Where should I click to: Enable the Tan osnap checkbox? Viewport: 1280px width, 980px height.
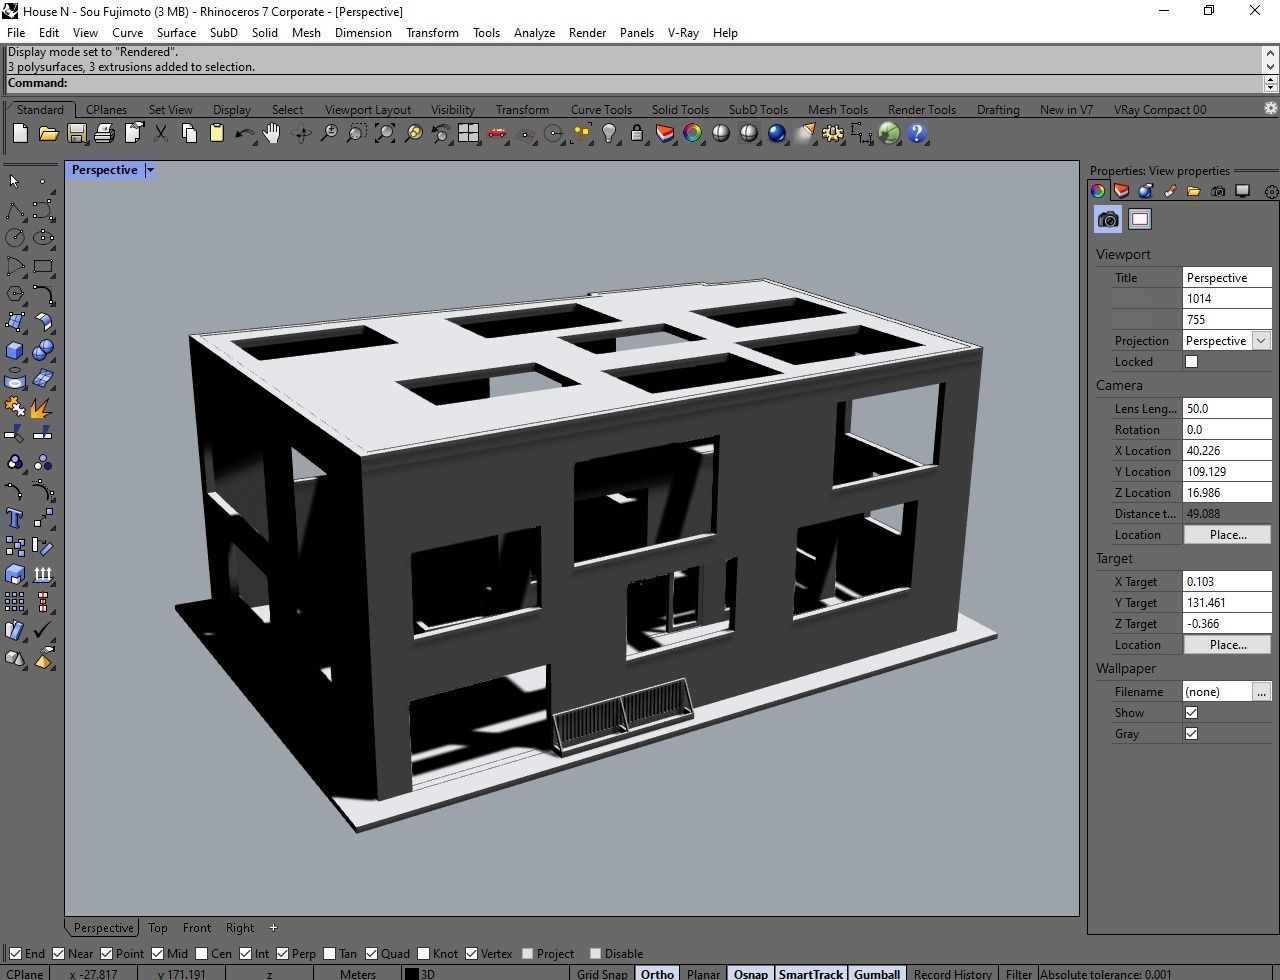(x=329, y=953)
